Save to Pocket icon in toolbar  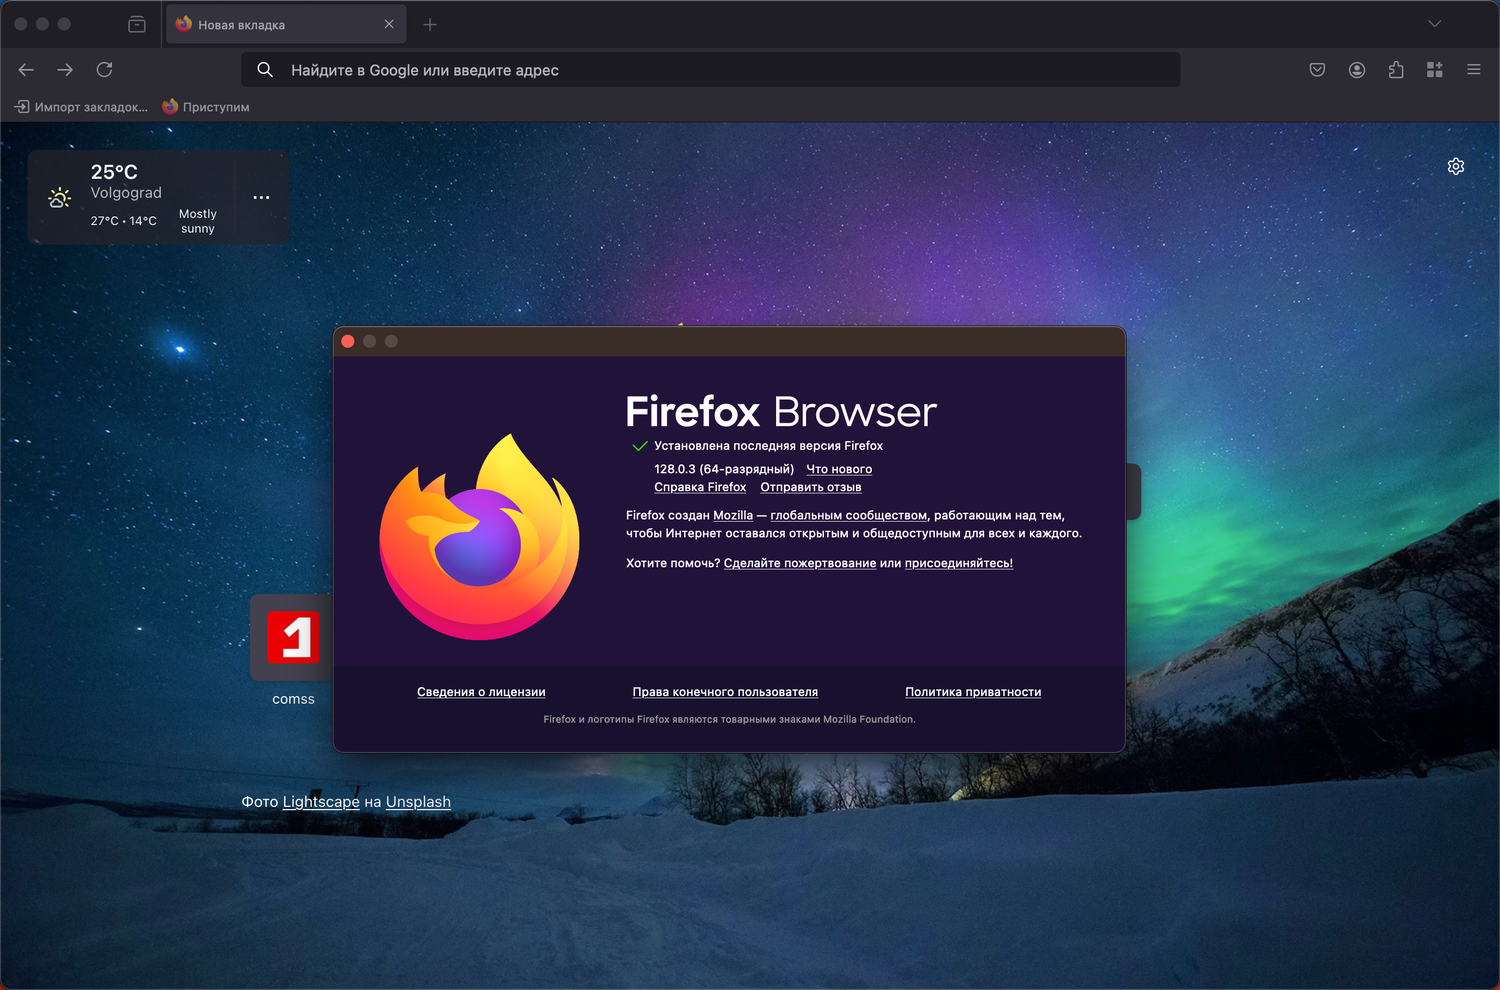coord(1317,70)
